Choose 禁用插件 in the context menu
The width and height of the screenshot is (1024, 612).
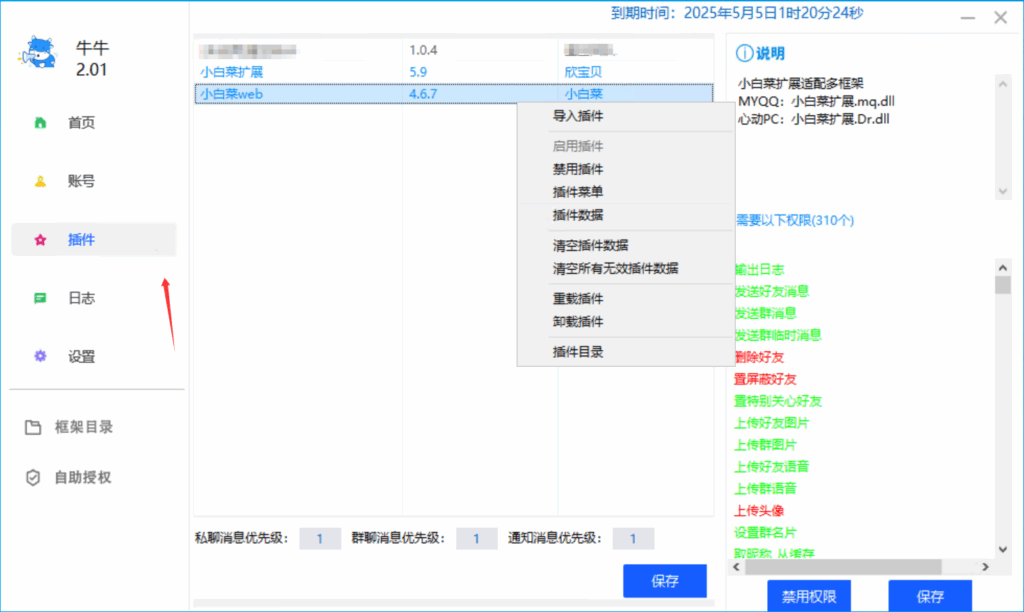pos(578,169)
